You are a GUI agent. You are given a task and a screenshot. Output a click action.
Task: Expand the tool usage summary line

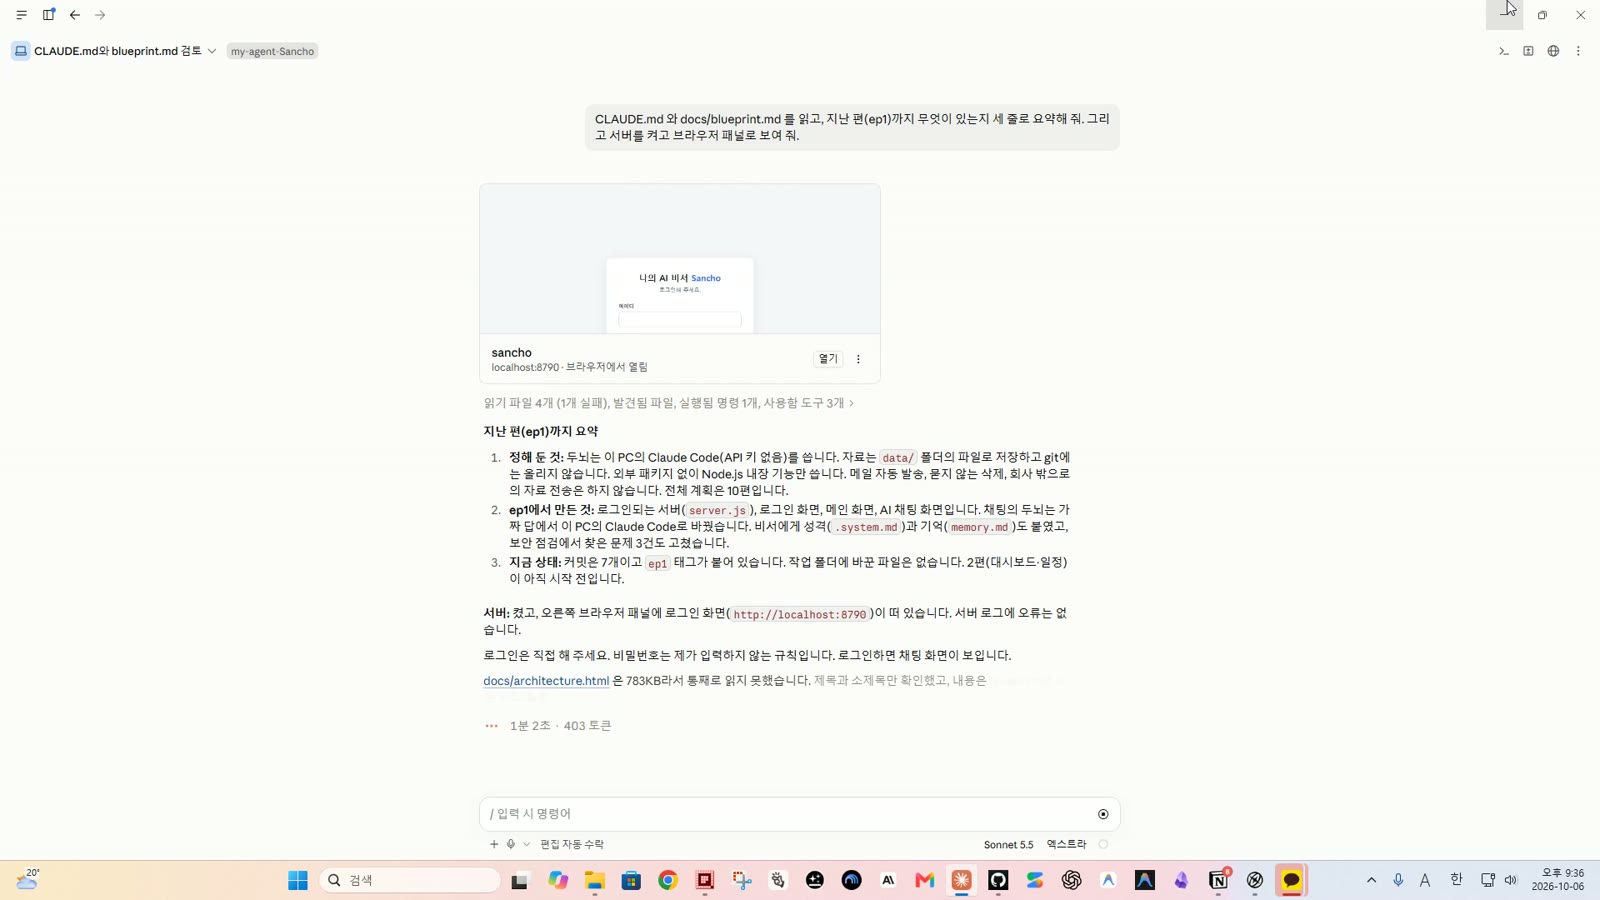click(668, 403)
